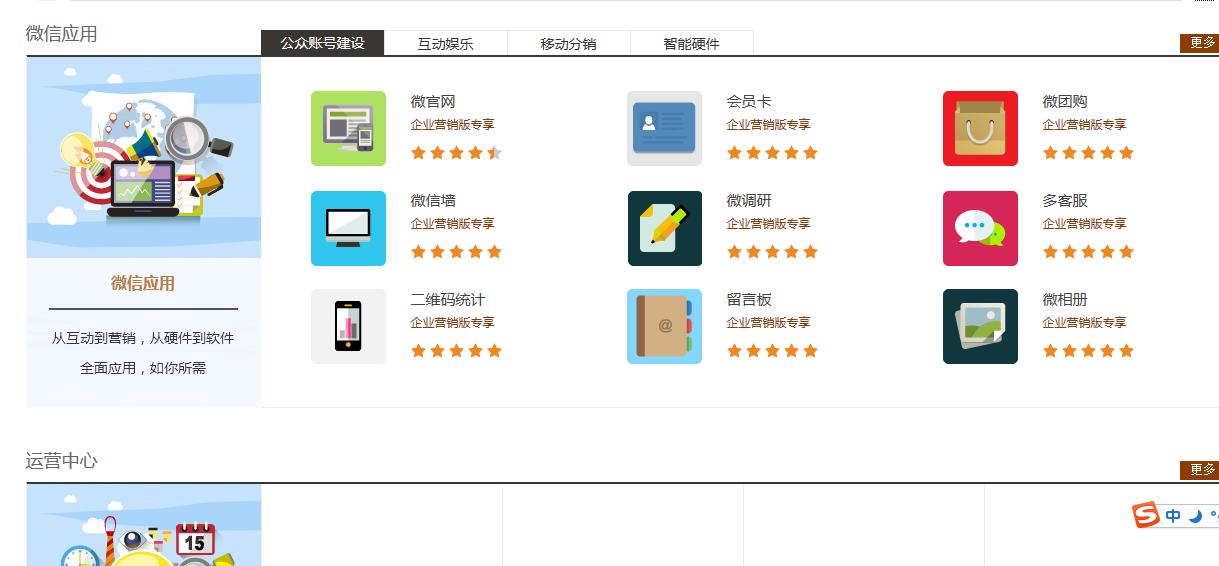Click the Sogou moon icon
Image resolution: width=1219 pixels, height=566 pixels.
point(1194,516)
